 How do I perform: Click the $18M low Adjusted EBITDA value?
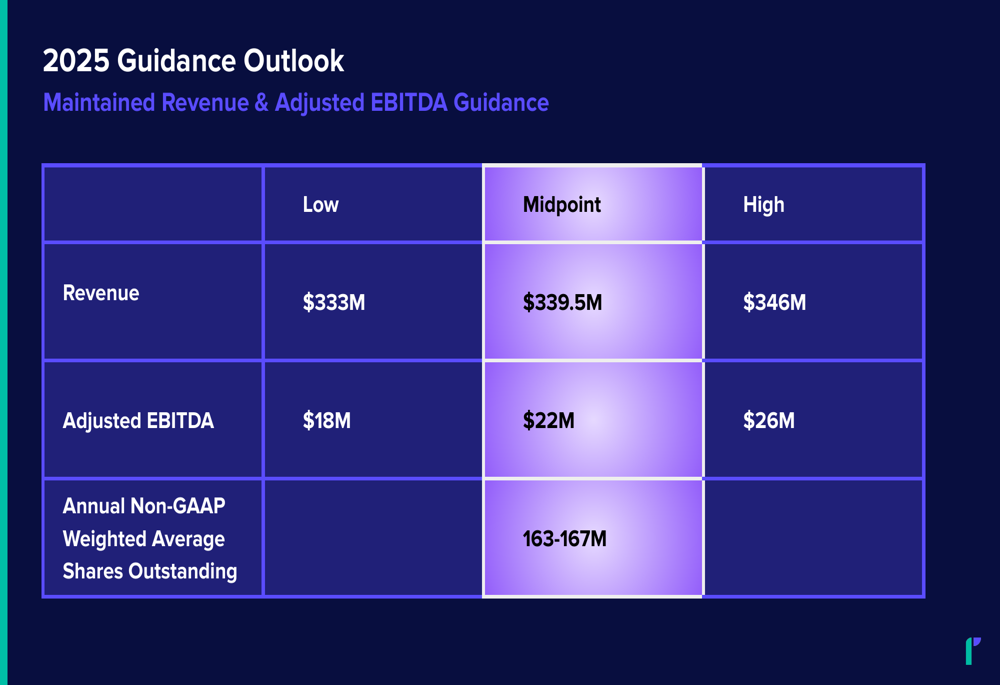[327, 421]
